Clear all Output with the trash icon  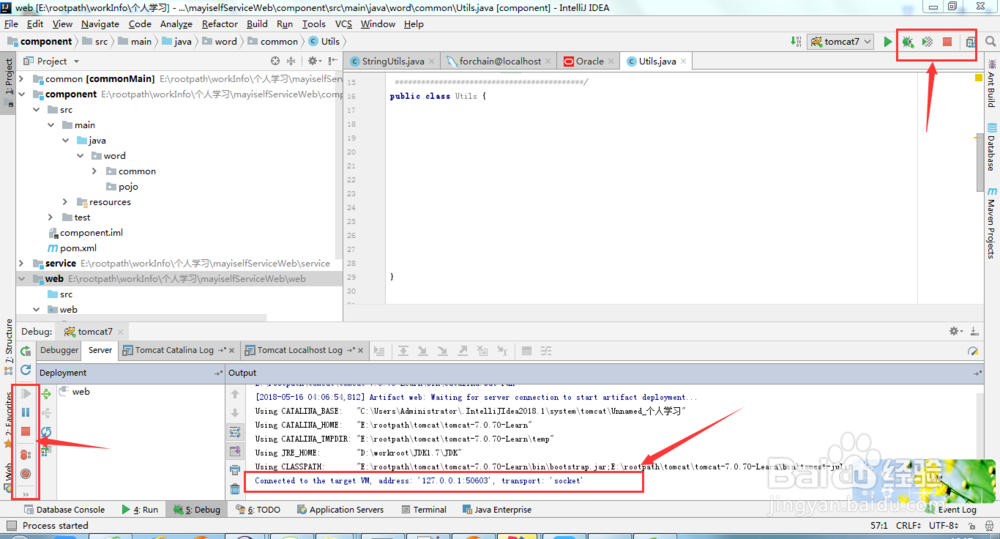coord(235,489)
